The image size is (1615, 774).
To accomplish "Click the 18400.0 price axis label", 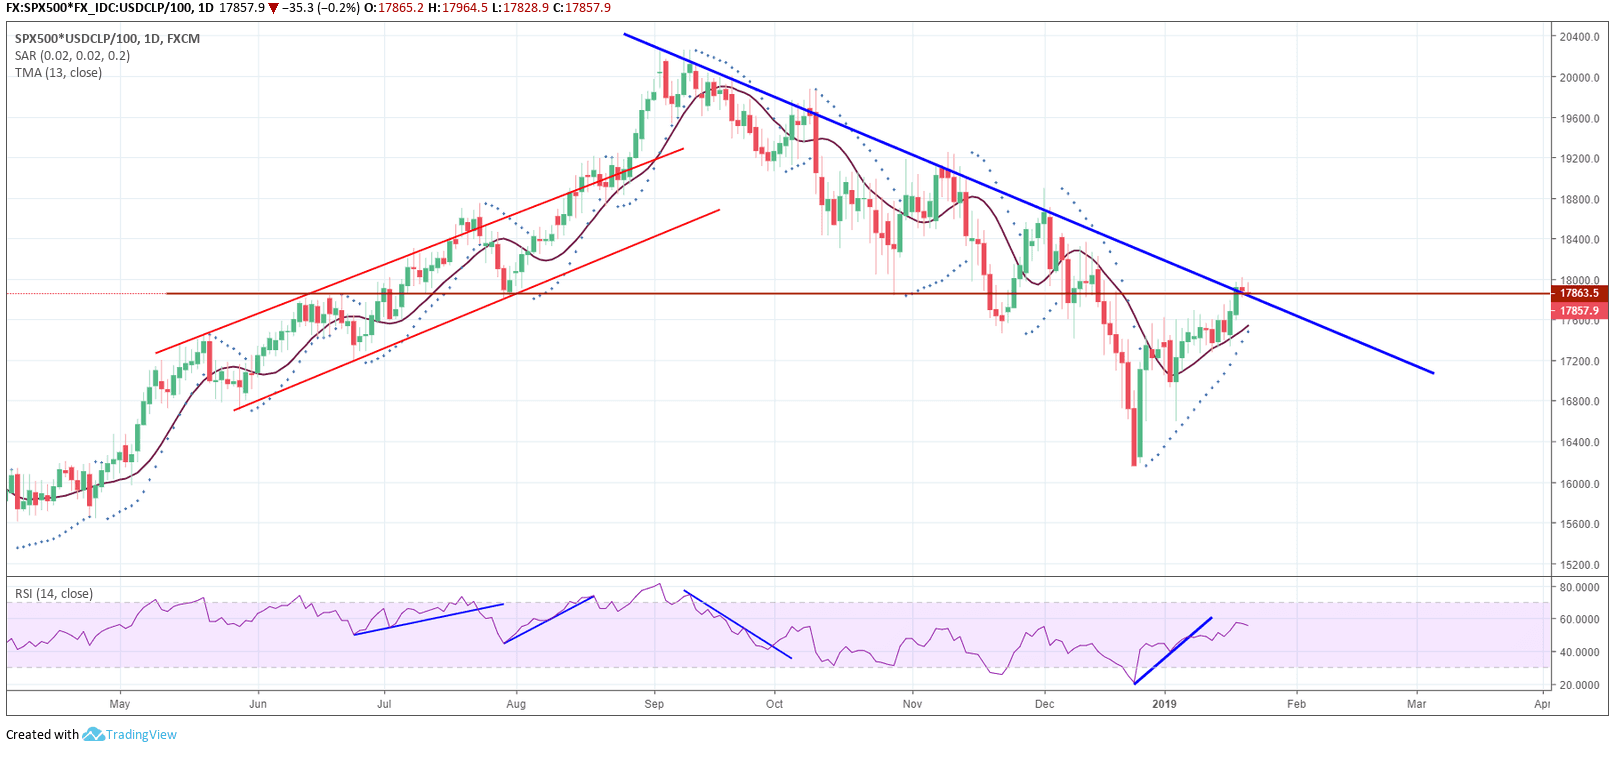I will [1579, 240].
